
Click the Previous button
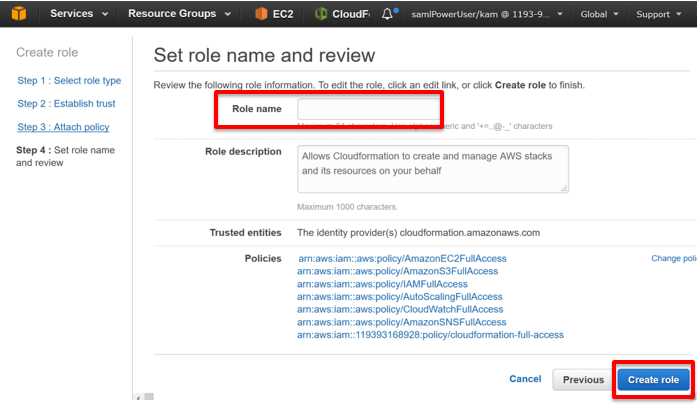click(583, 380)
